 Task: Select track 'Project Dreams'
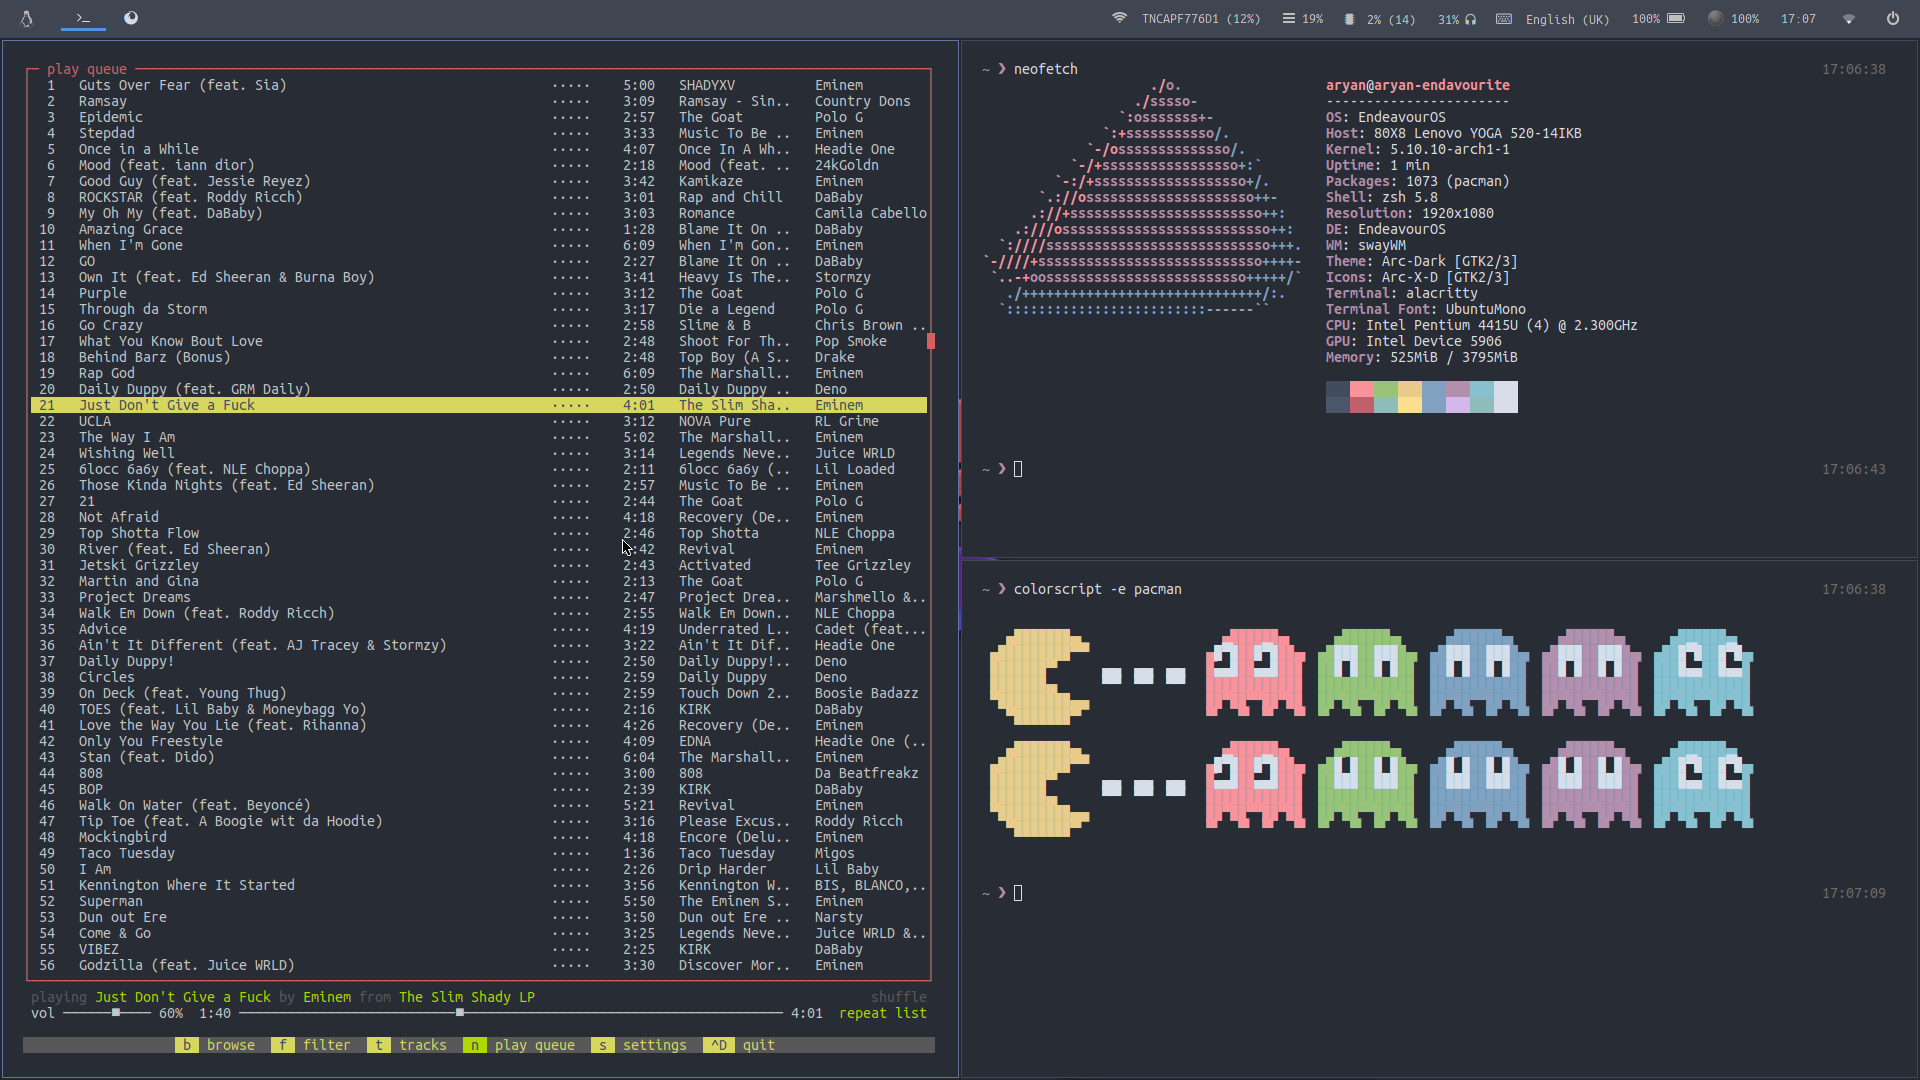pos(135,597)
